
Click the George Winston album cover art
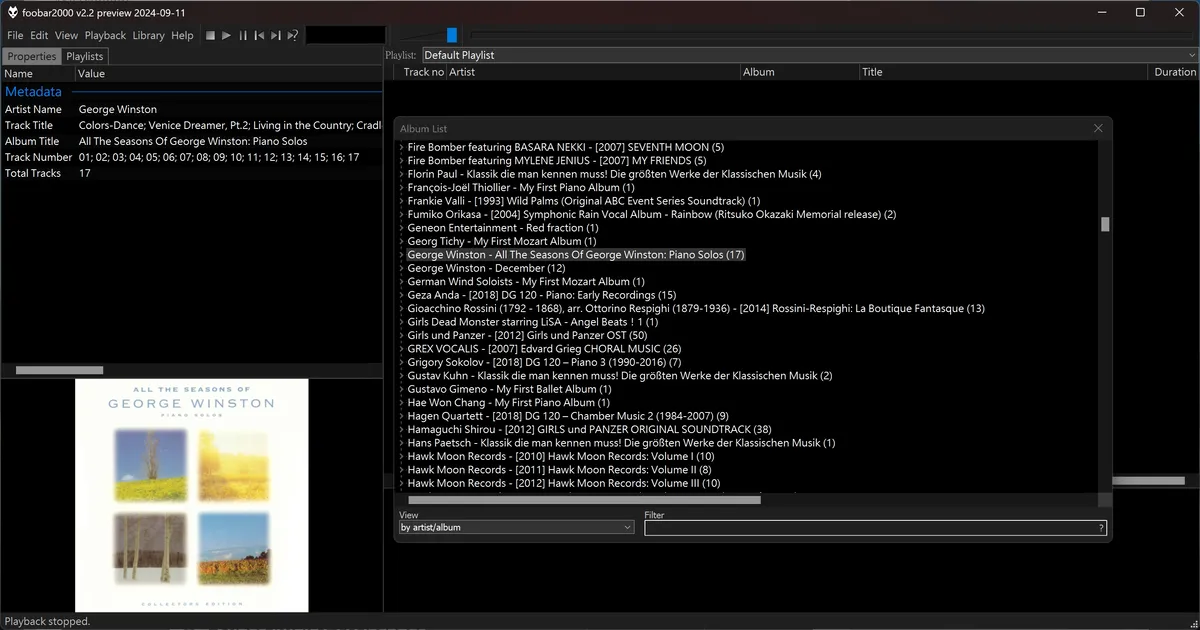192,495
